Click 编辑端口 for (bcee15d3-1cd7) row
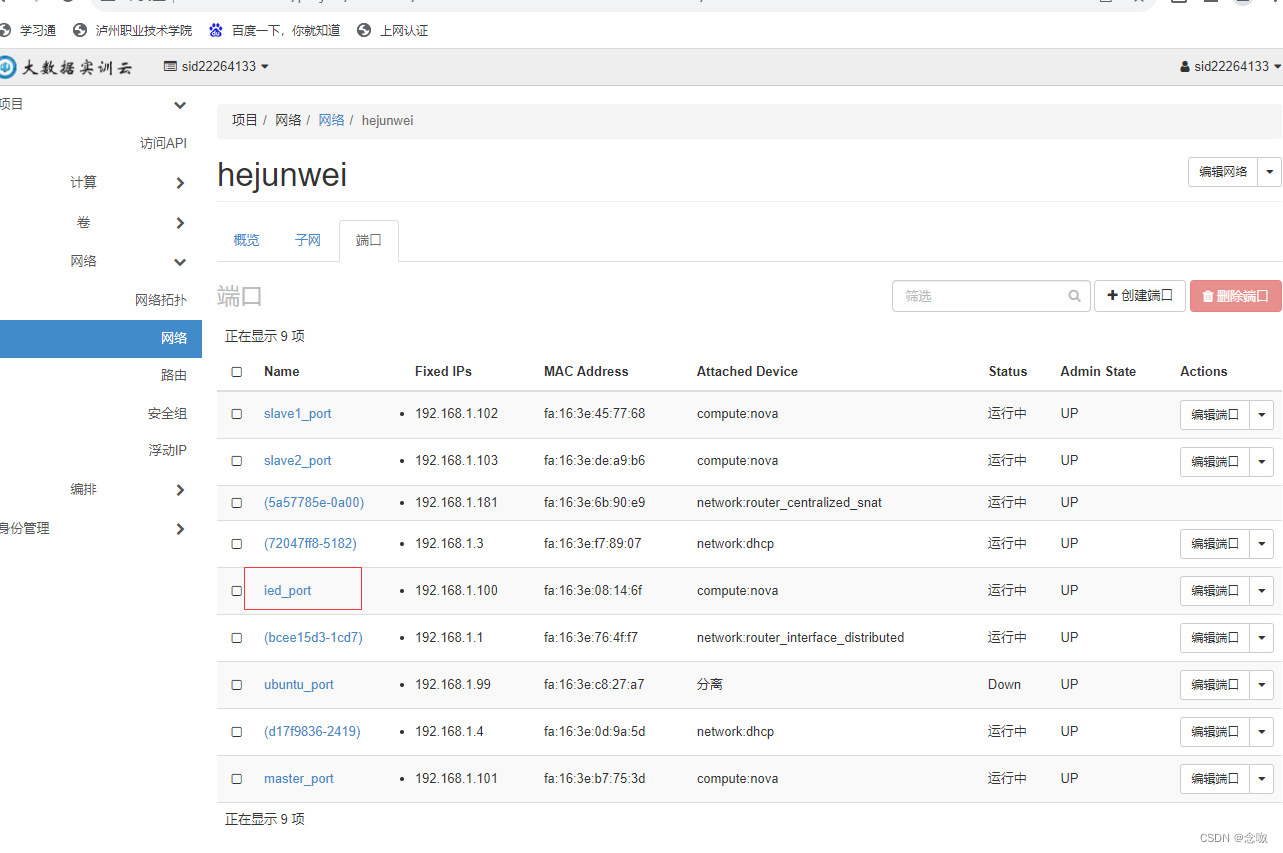 1215,638
